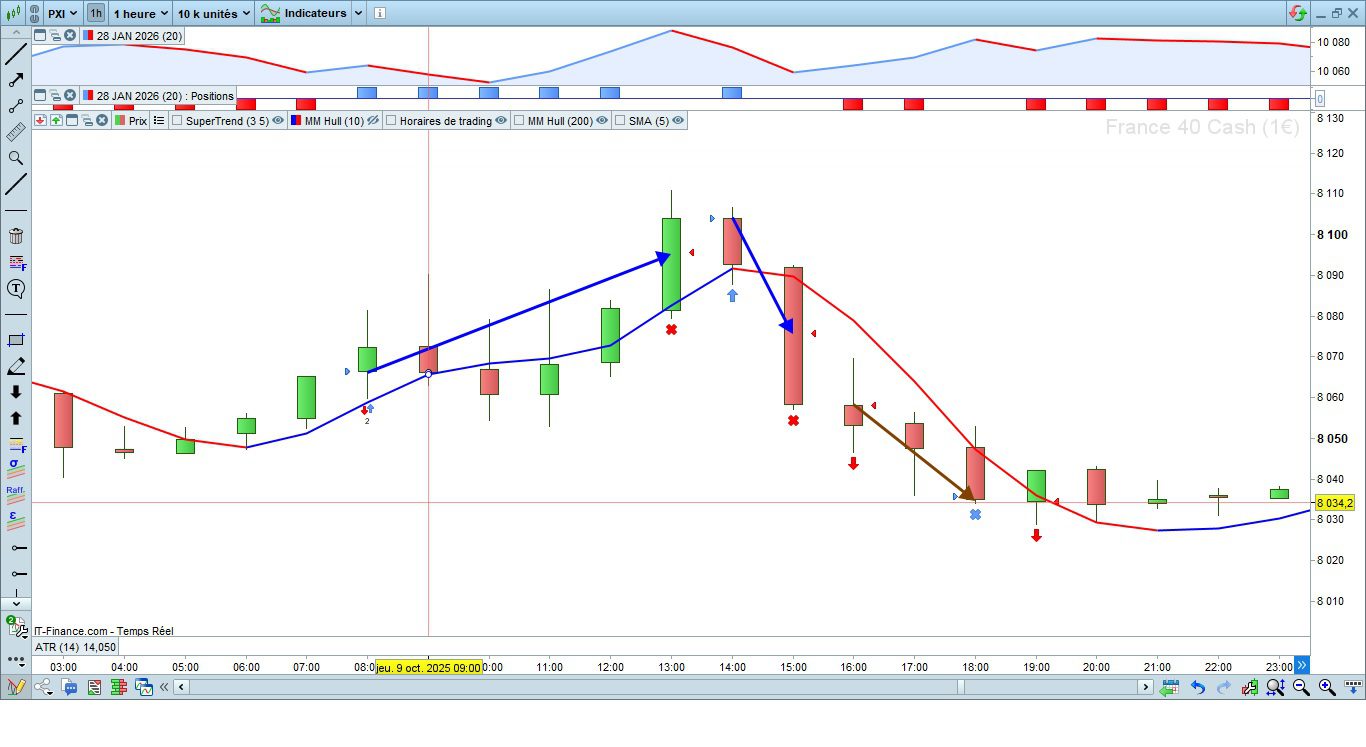The image size is (1366, 747).
Task: Toggle the SuperTrend (3 5) checkbox
Action: [177, 121]
